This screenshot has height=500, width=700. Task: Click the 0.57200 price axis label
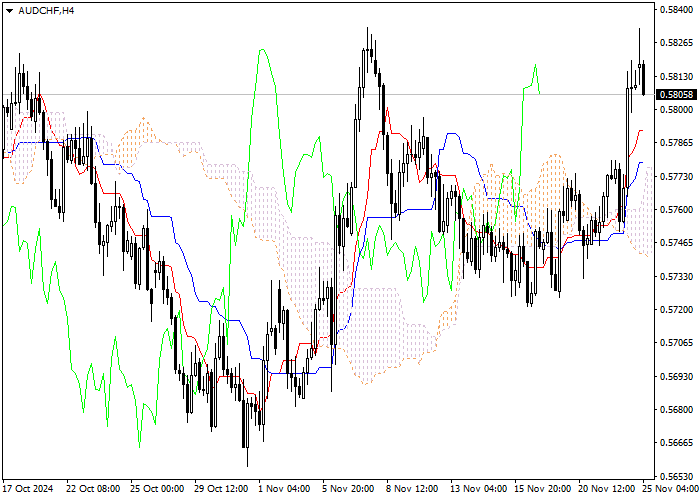(676, 309)
